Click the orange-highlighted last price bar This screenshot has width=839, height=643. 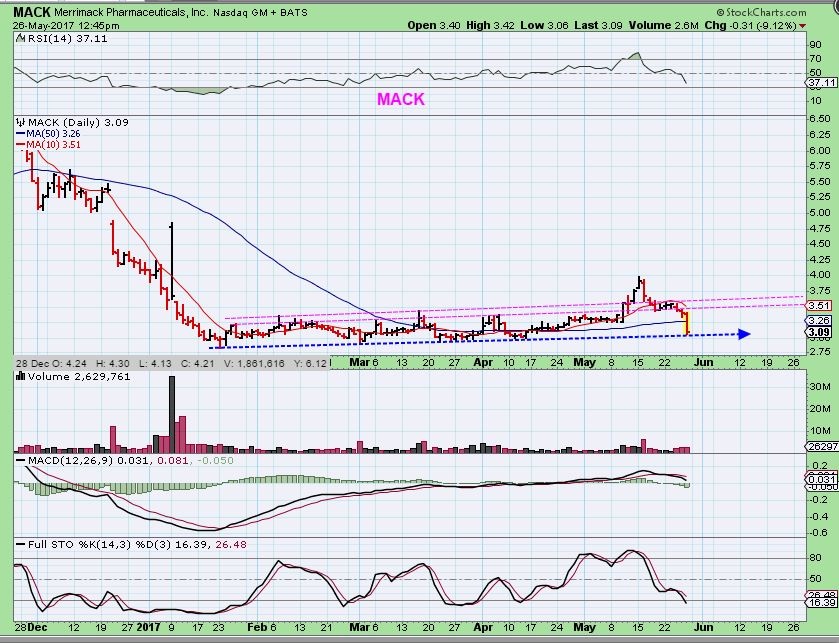(687, 323)
